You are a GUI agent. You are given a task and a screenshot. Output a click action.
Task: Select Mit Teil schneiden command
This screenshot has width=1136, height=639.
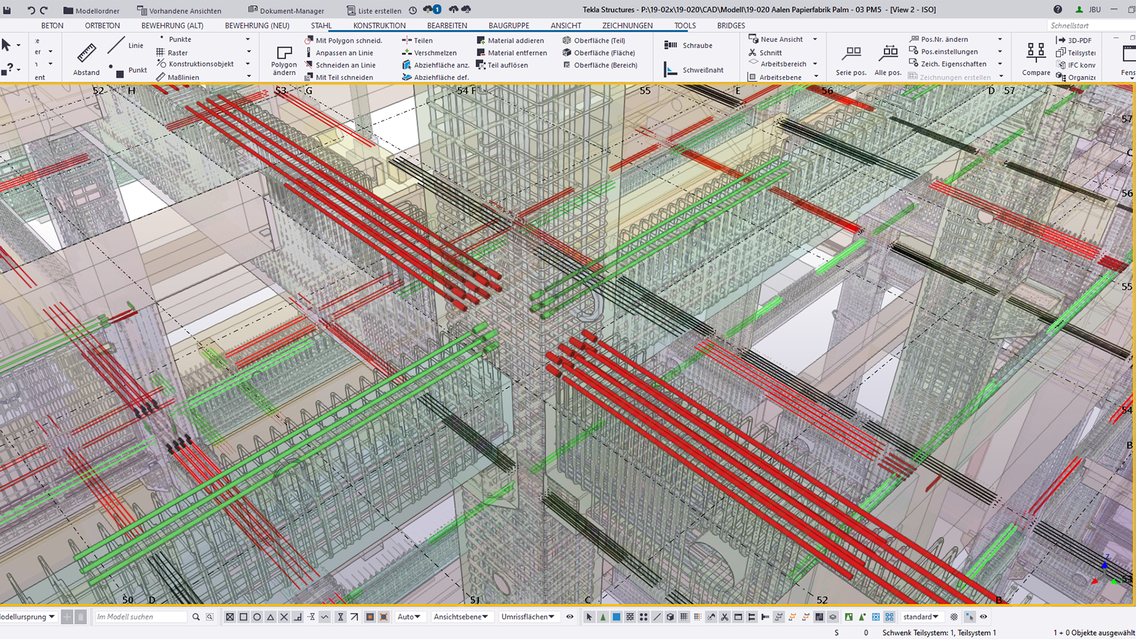(338, 78)
